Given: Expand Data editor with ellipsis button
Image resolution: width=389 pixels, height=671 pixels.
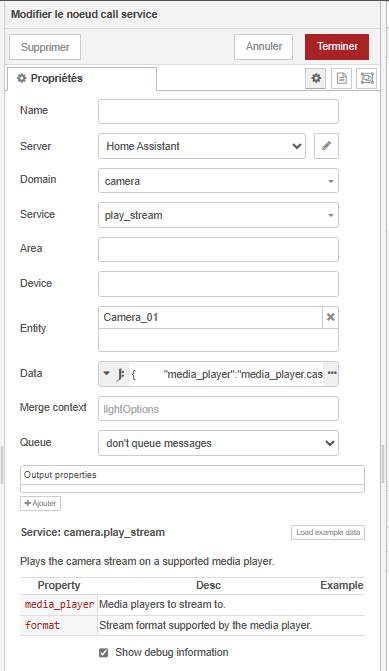Looking at the screenshot, I should click(332, 374).
